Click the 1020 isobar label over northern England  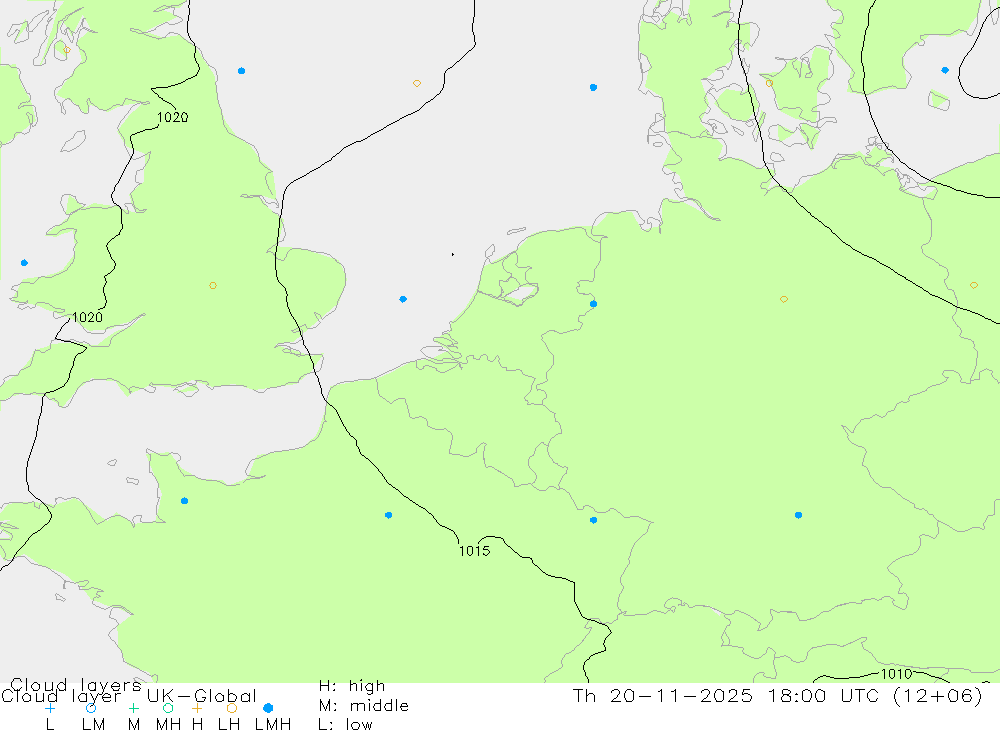pyautogui.click(x=172, y=117)
